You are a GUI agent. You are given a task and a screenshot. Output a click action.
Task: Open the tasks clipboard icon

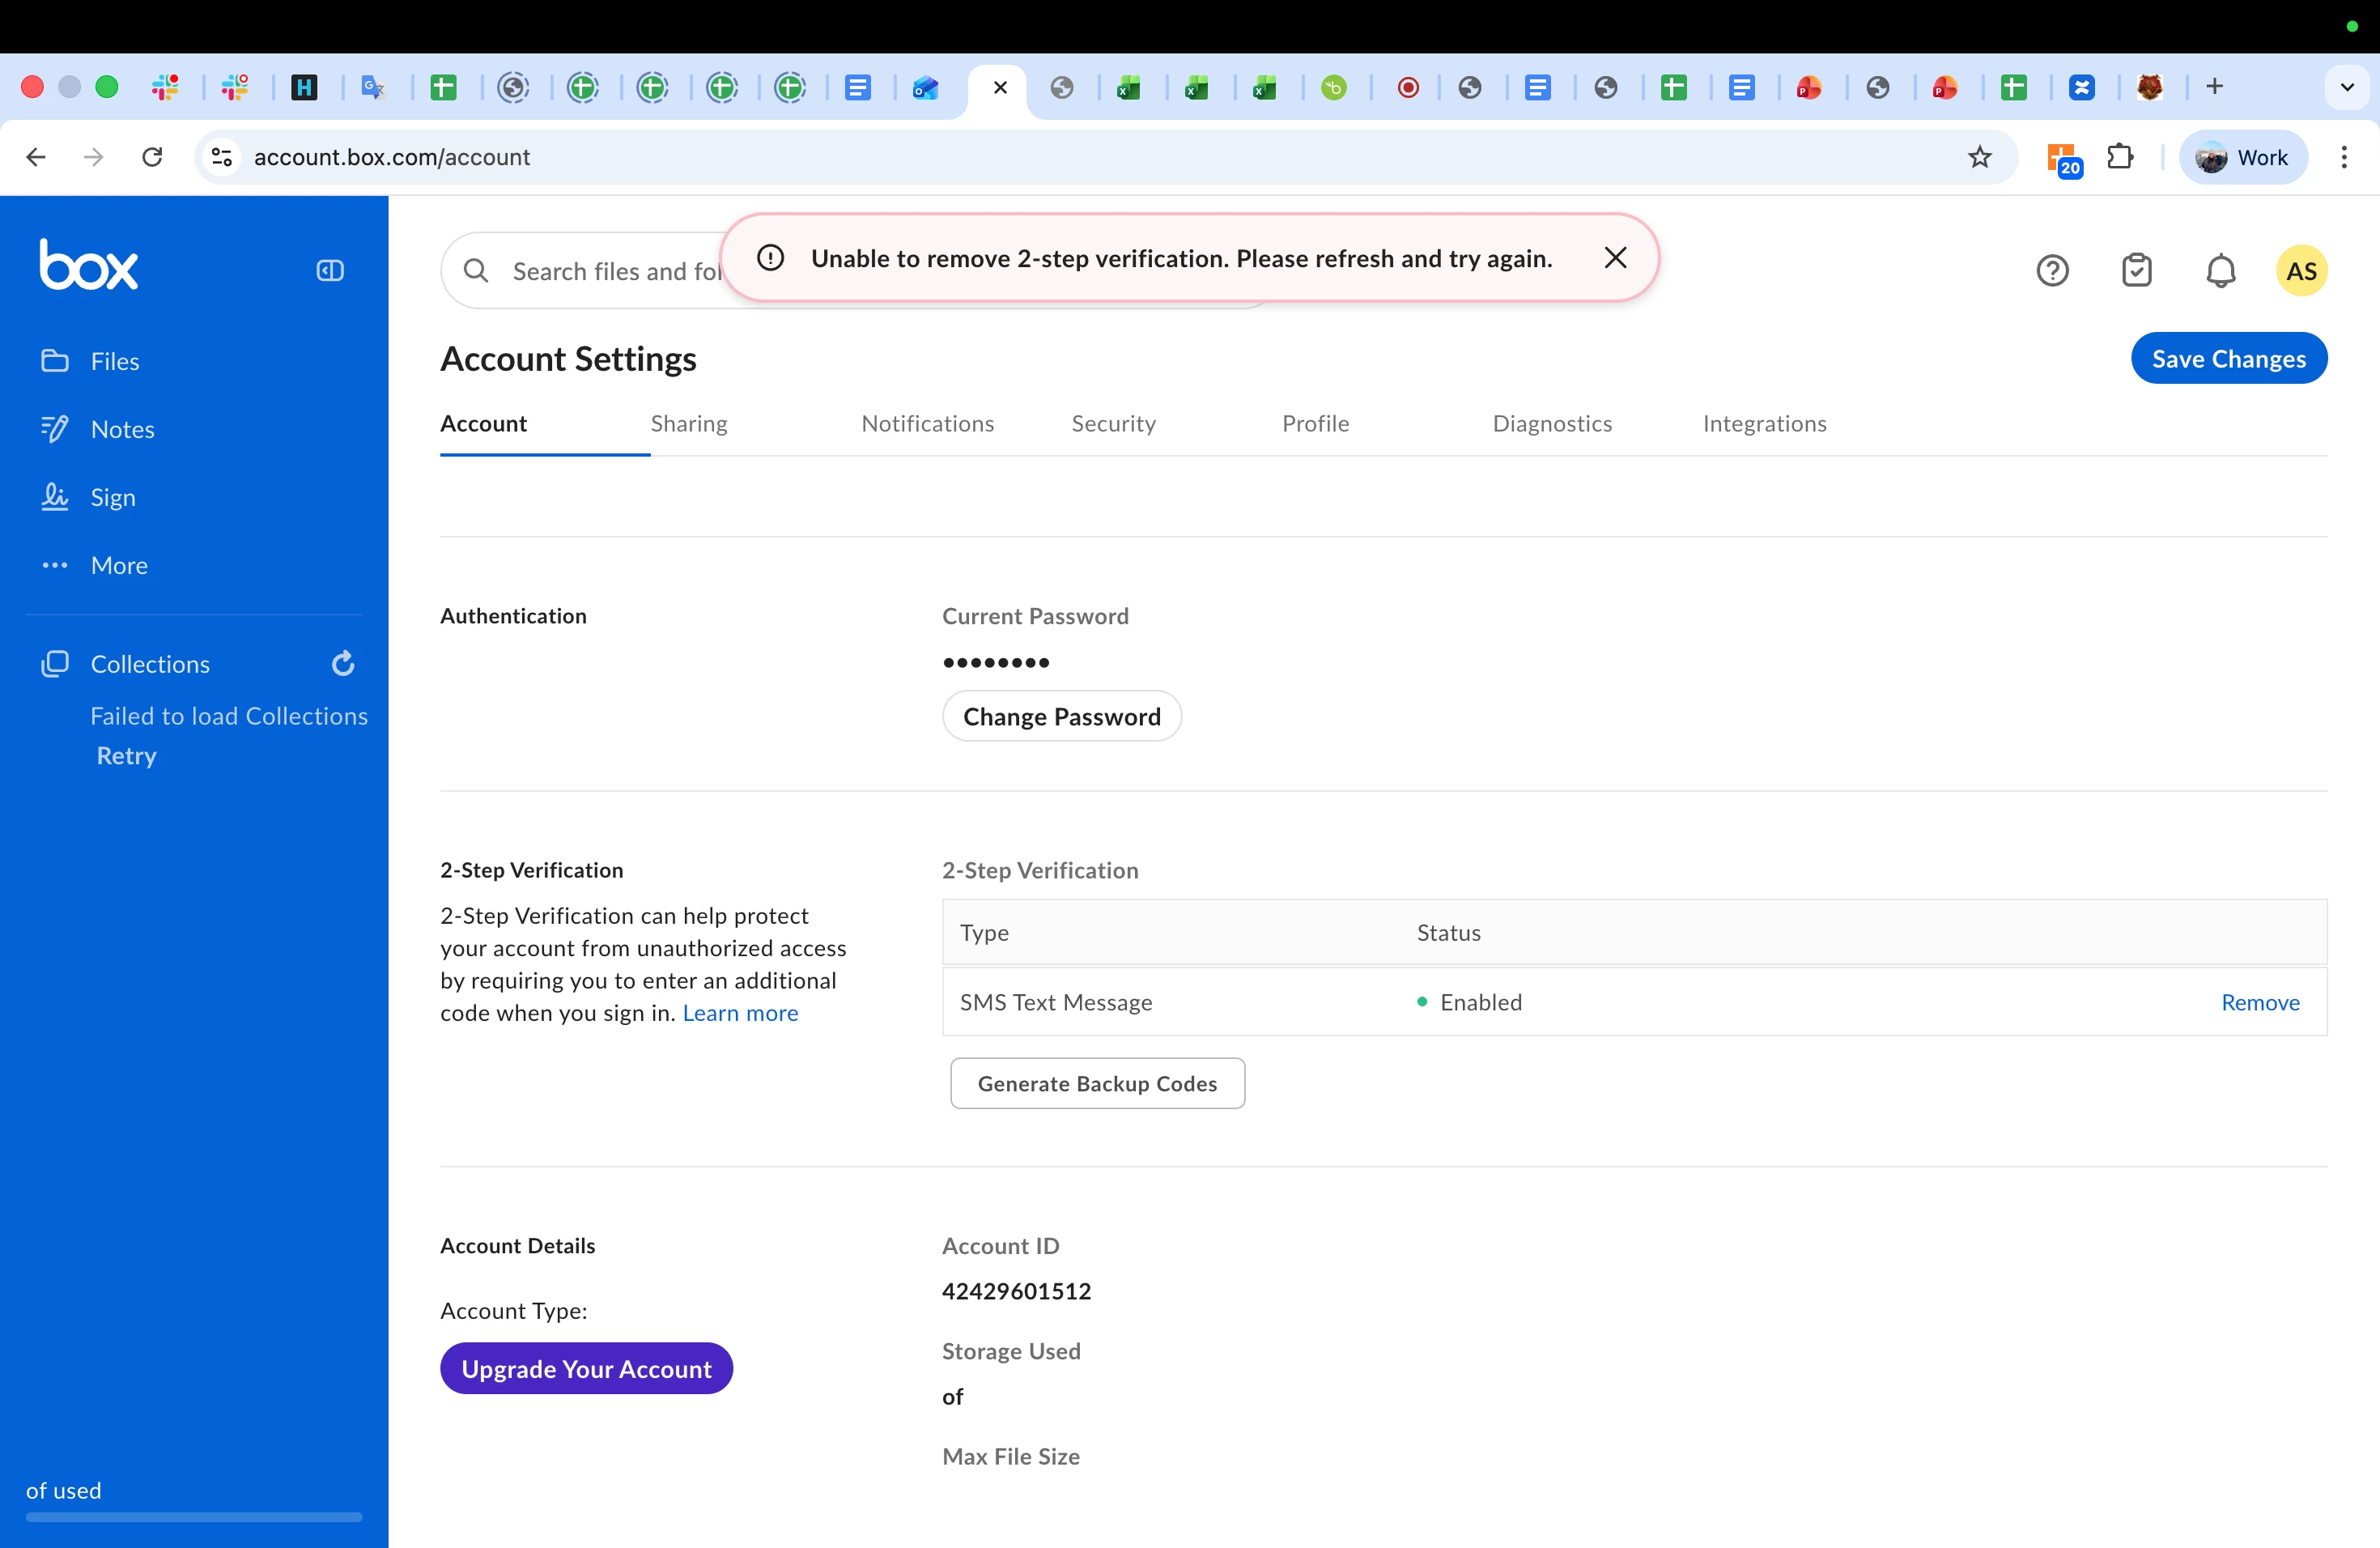2136,271
